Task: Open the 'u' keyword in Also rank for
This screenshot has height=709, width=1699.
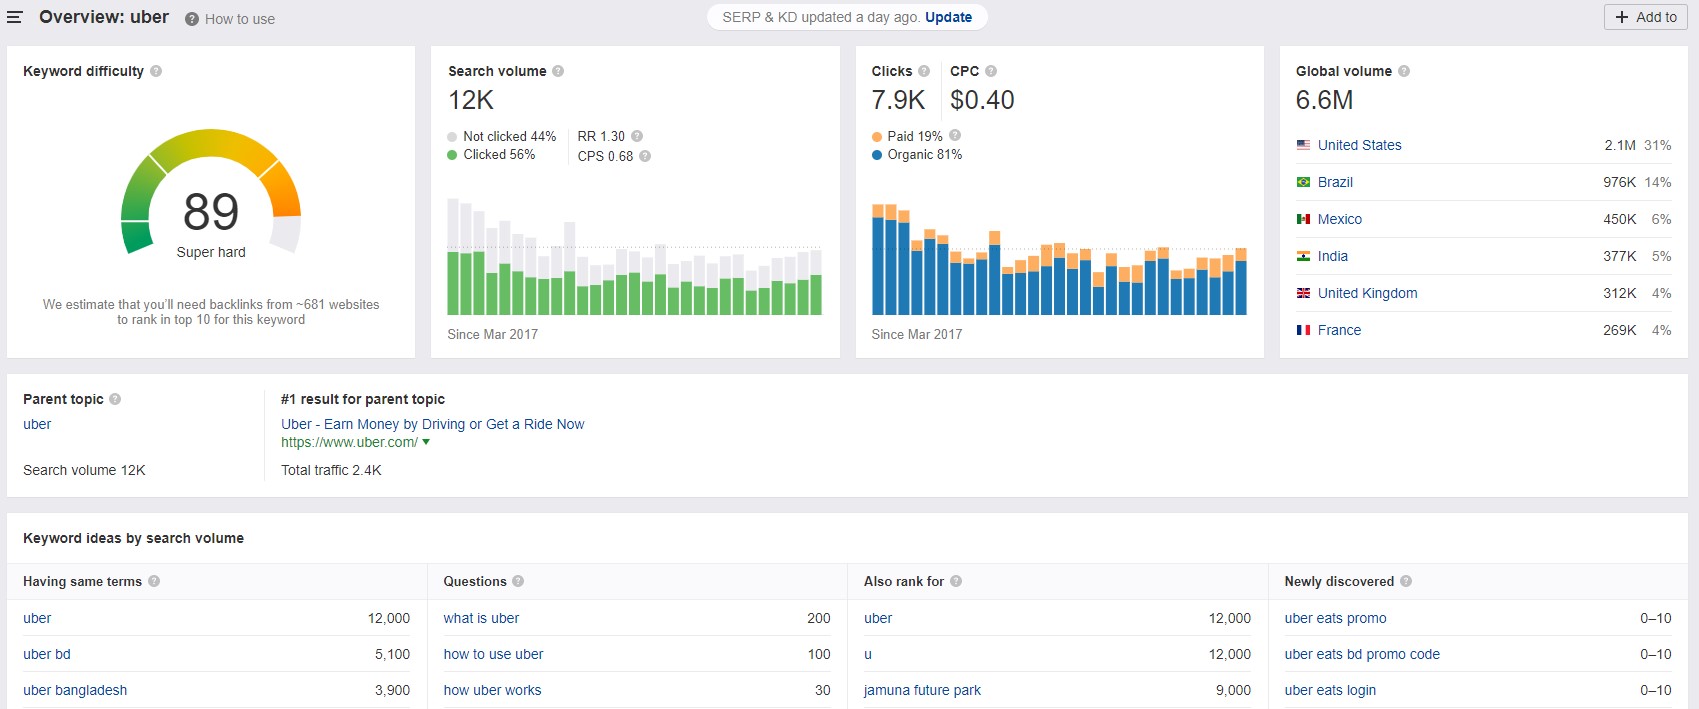Action: 868,654
